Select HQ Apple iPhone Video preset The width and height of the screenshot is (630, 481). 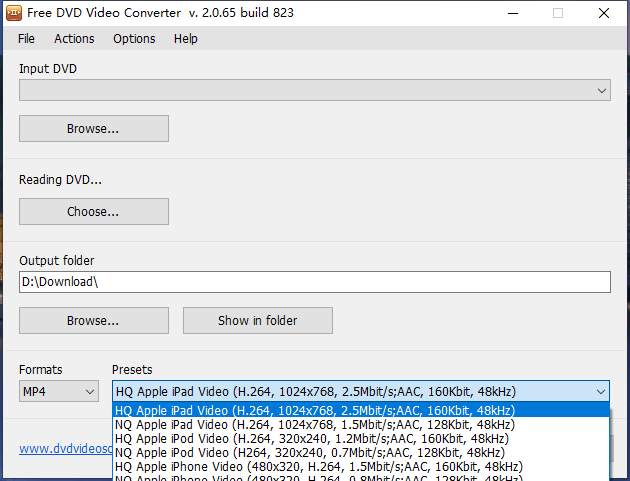tap(361, 467)
